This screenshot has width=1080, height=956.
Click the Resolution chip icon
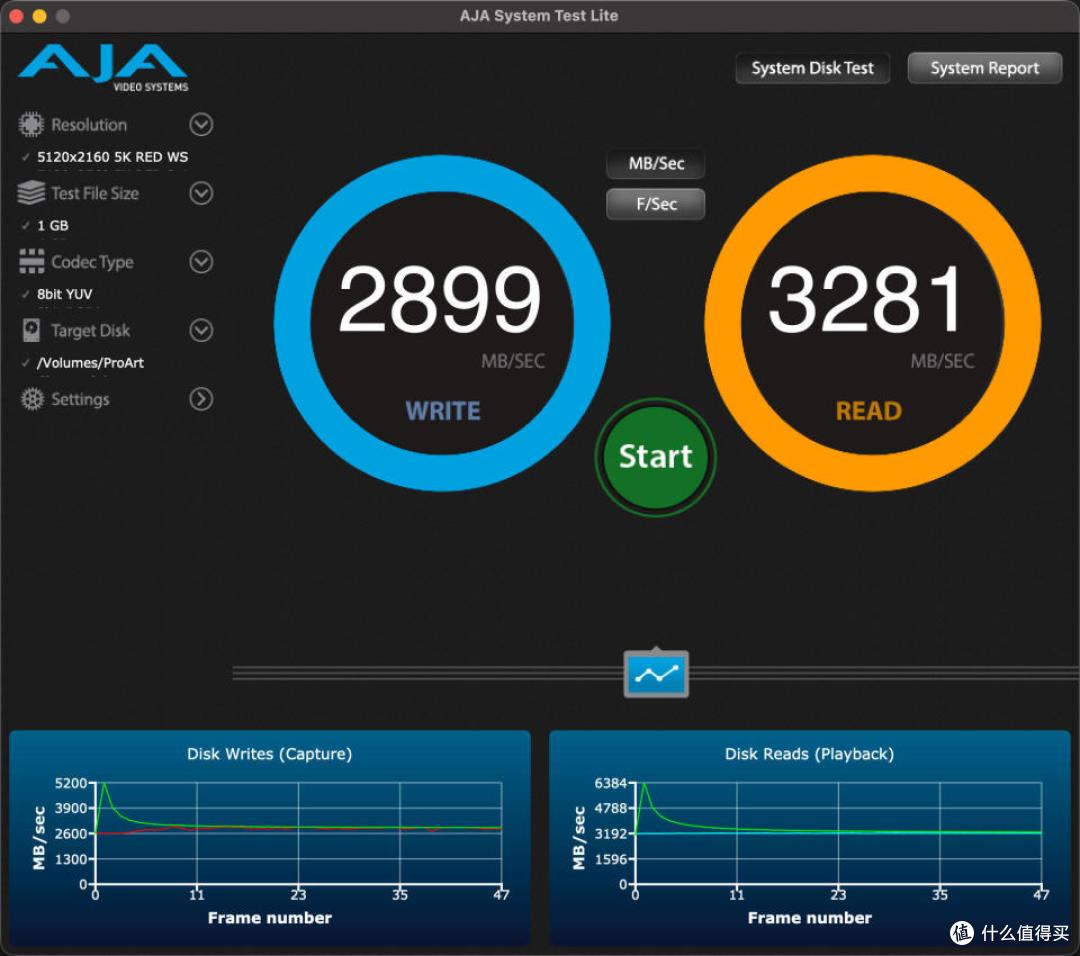pos(31,125)
